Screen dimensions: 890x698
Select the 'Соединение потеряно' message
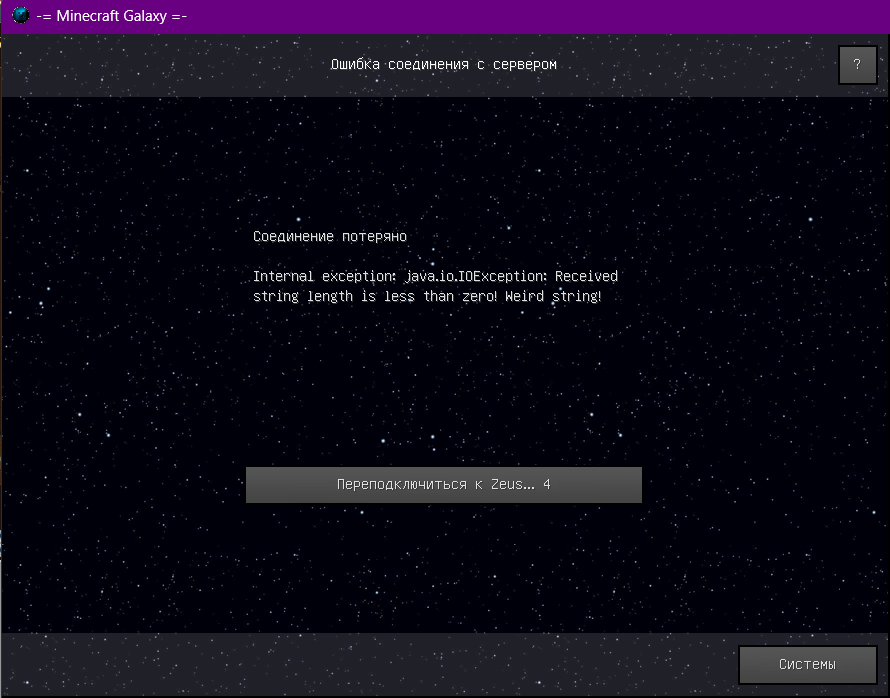[x=330, y=237]
